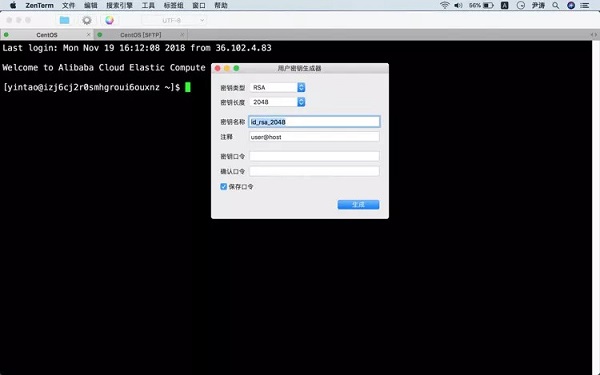
Task: Open the 编辑 menu
Action: (x=91, y=5)
